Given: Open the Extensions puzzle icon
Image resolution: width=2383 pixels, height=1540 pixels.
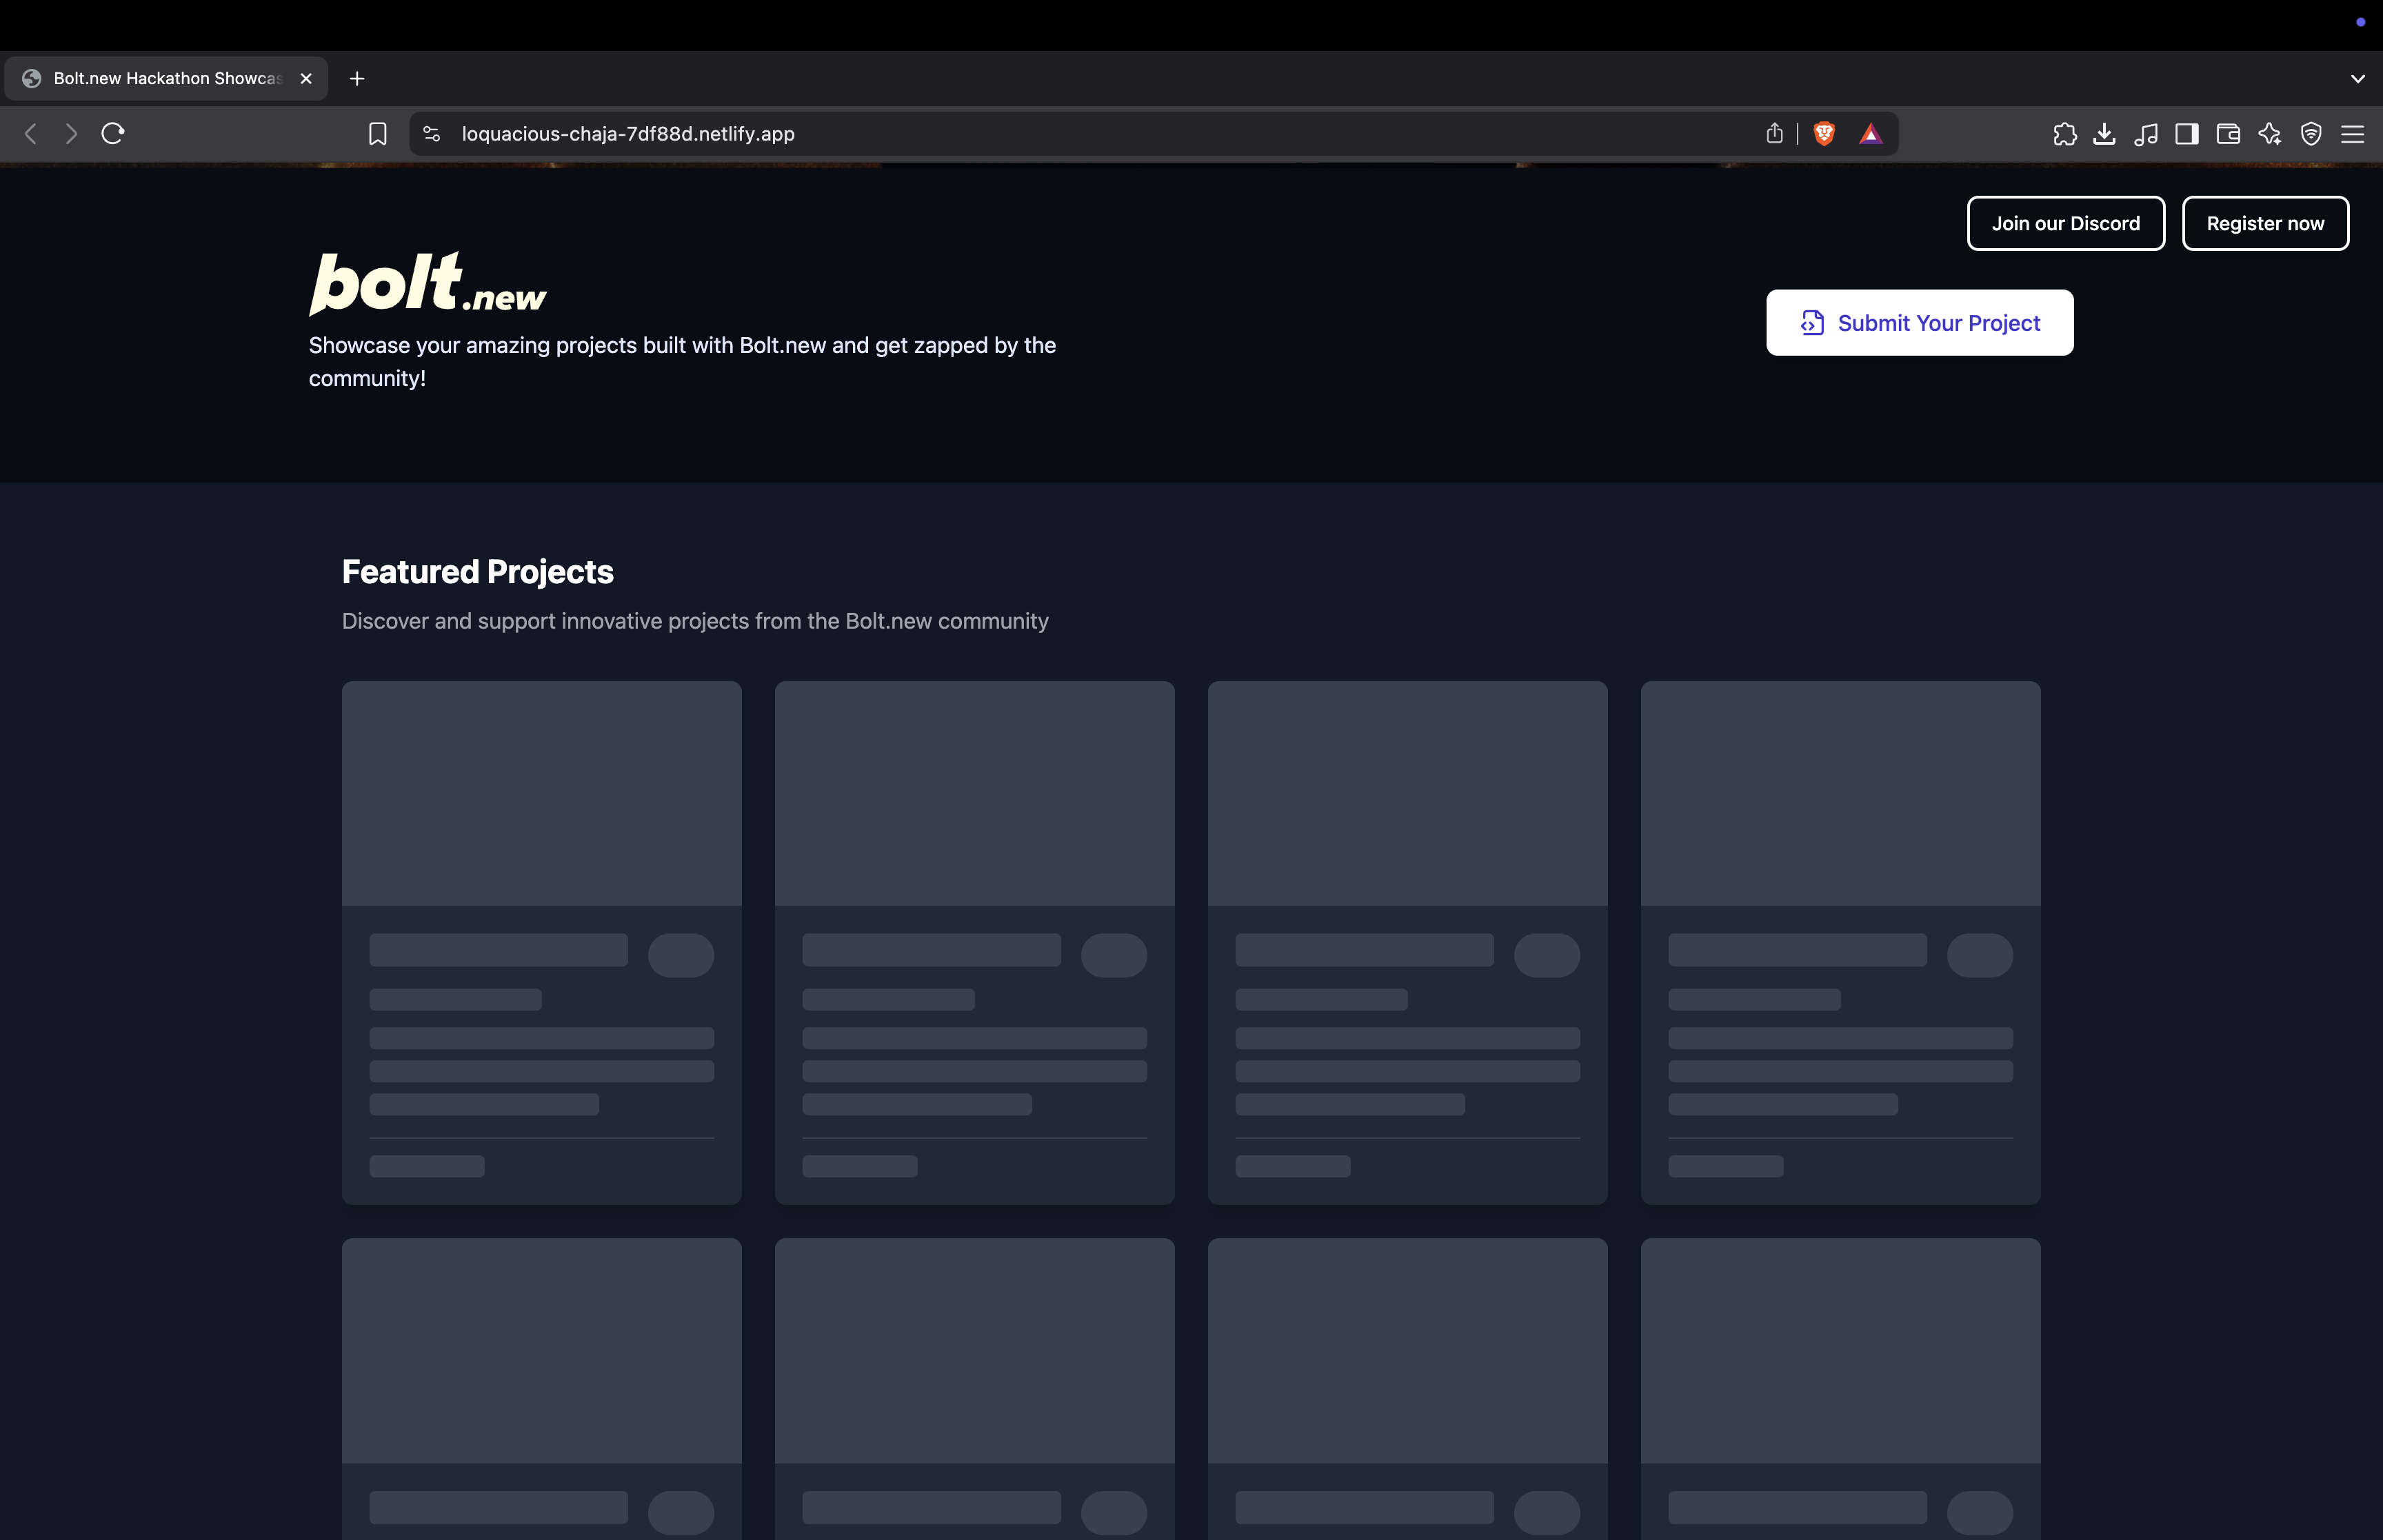Looking at the screenshot, I should pyautogui.click(x=2064, y=134).
